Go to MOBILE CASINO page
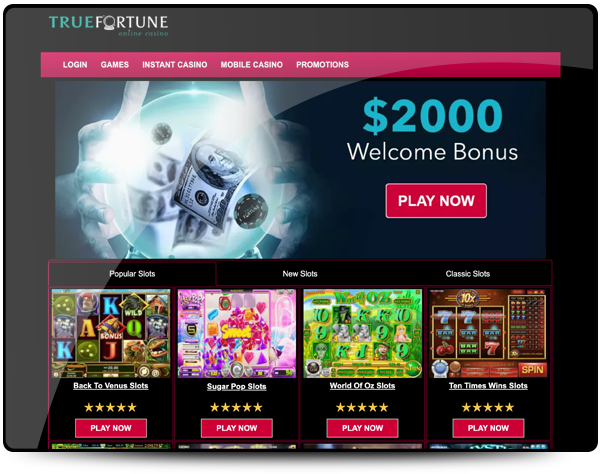Viewport: 600px width, 474px height. pyautogui.click(x=251, y=65)
